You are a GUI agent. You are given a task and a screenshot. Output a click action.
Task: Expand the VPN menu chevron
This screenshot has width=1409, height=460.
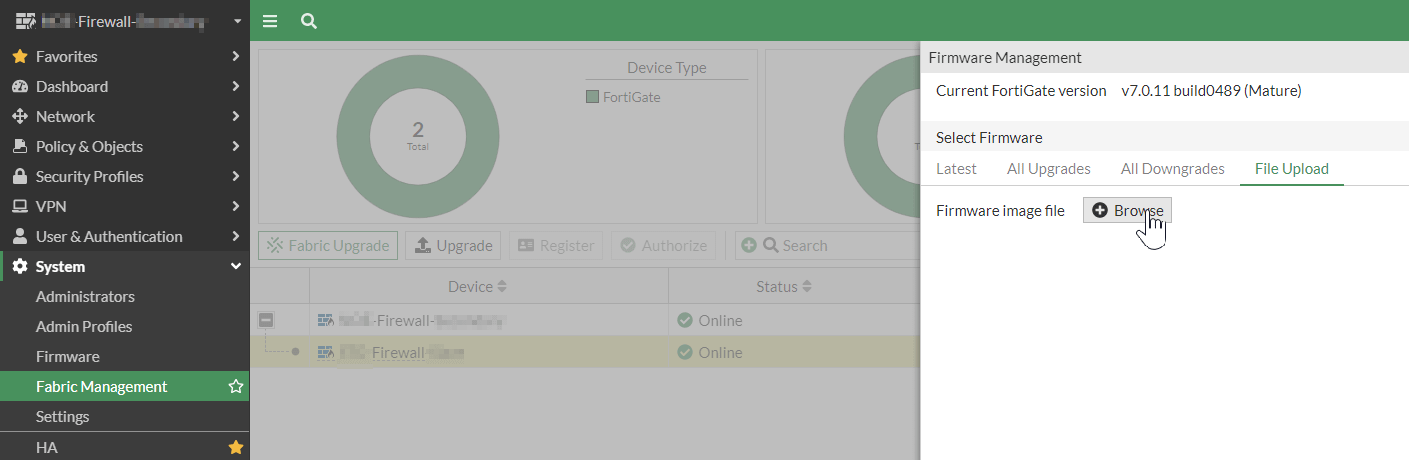(235, 206)
